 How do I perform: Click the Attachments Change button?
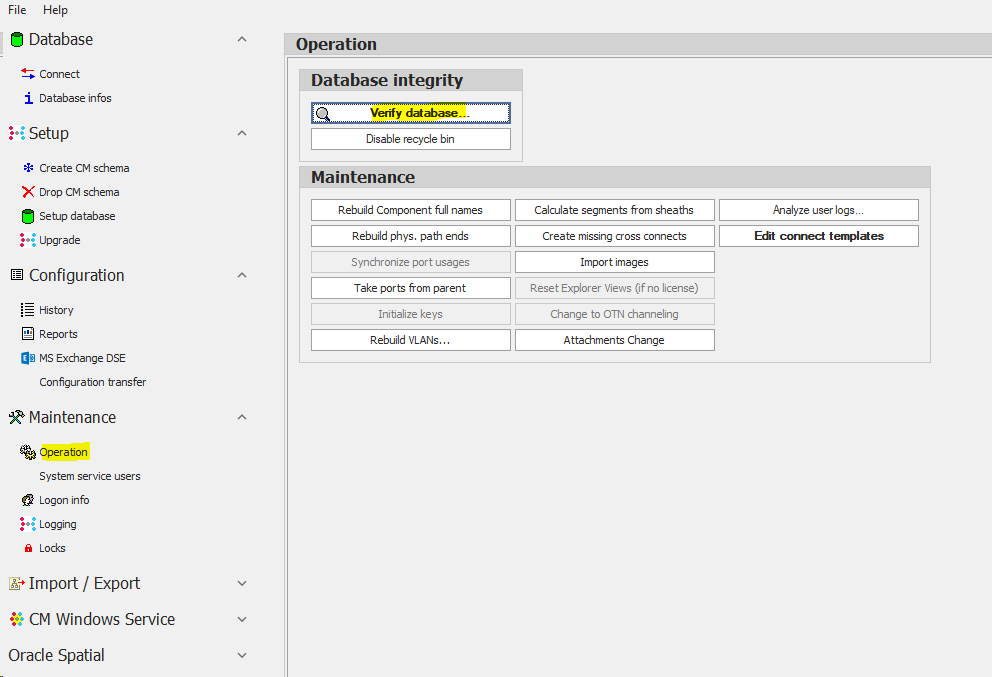[614, 340]
